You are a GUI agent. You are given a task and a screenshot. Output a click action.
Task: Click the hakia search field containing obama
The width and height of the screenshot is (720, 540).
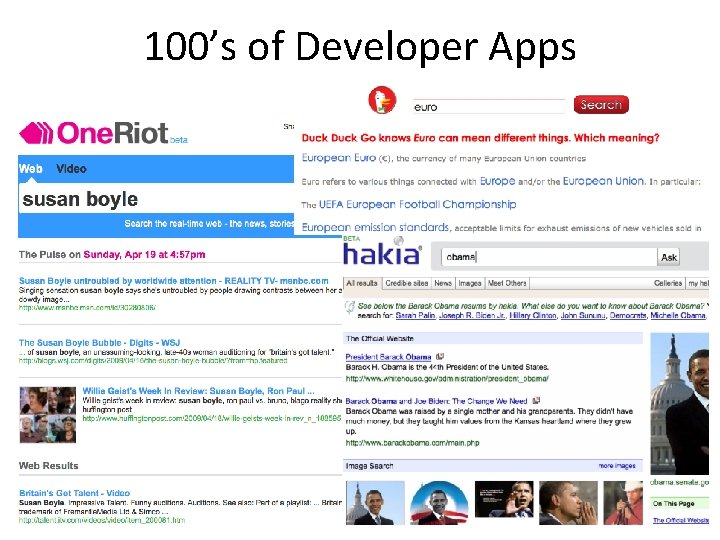549,257
